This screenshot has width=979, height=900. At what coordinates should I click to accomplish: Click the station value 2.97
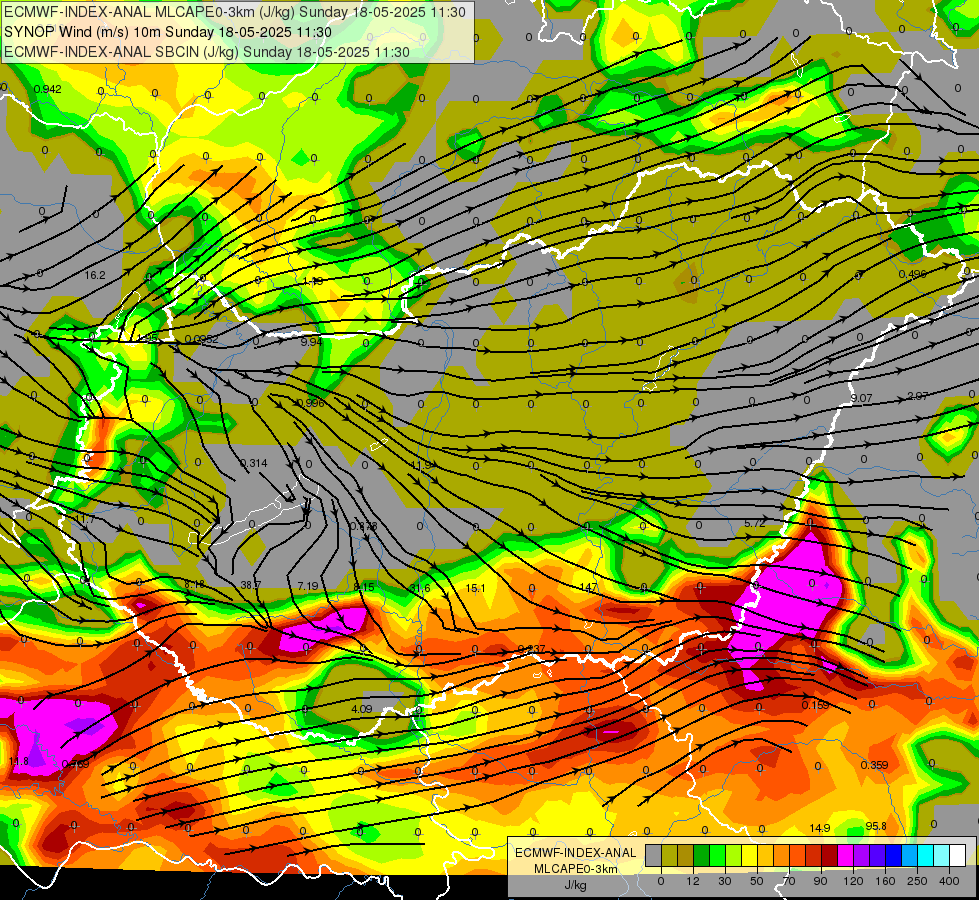pos(918,396)
